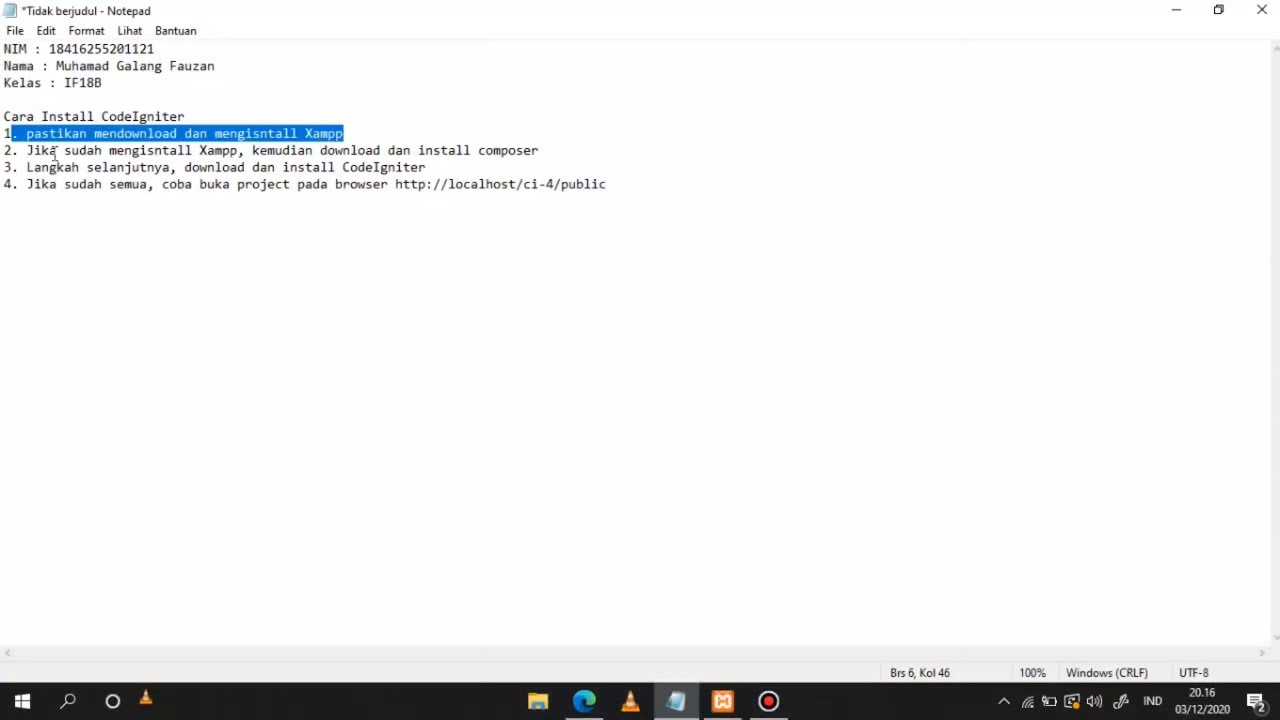1280x720 pixels.
Task: Click the "Windows (CRLF)" status entry
Action: [1107, 673]
